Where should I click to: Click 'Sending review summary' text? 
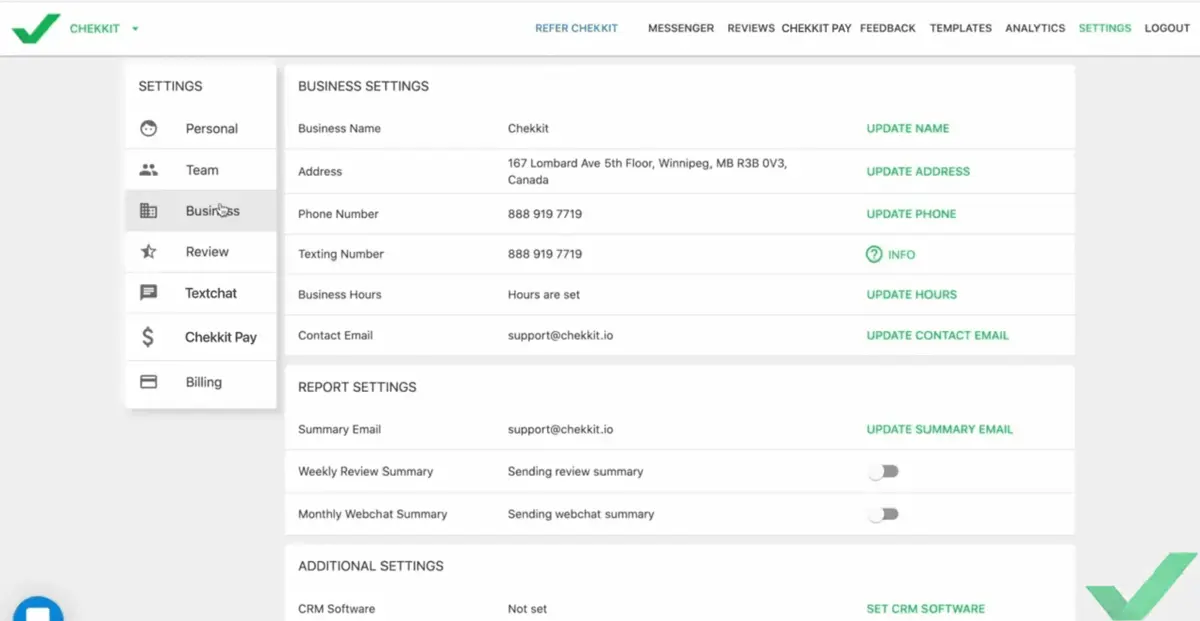point(576,472)
